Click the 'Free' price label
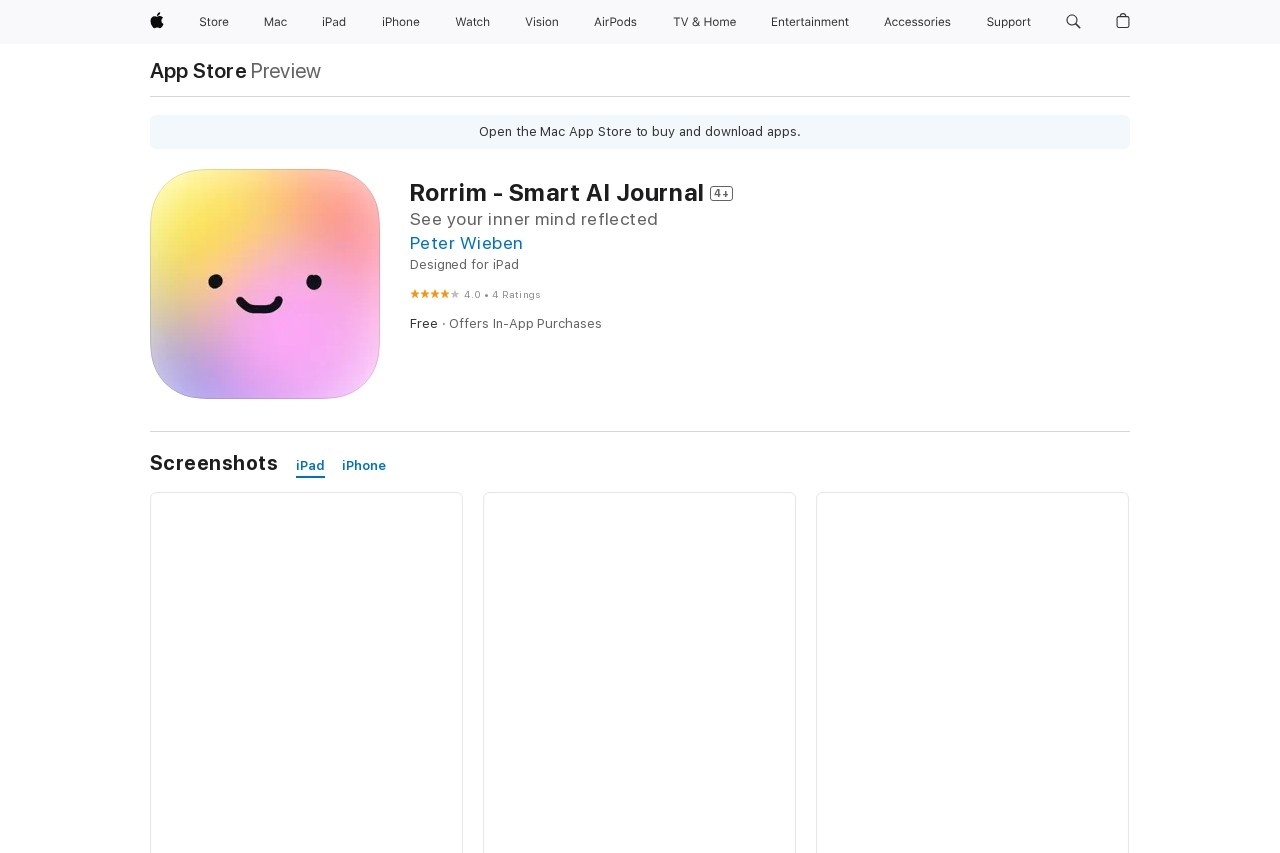The width and height of the screenshot is (1280, 853). point(424,324)
